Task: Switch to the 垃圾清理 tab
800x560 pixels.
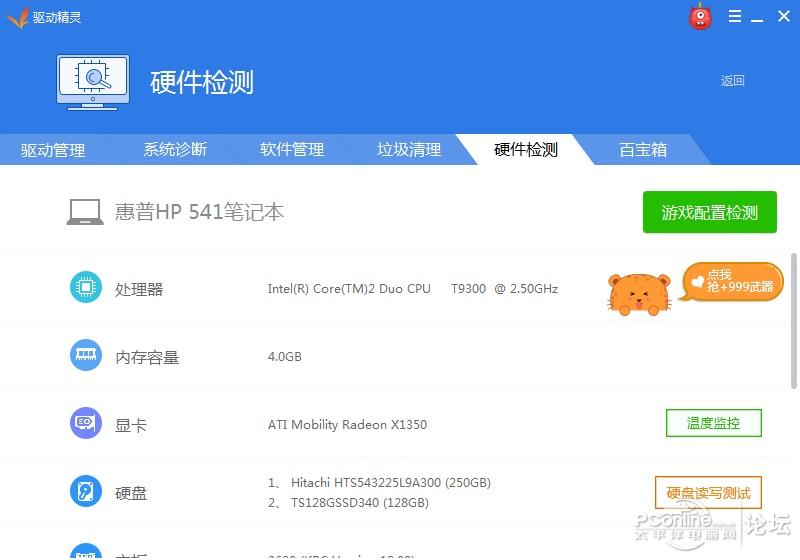Action: tap(409, 149)
